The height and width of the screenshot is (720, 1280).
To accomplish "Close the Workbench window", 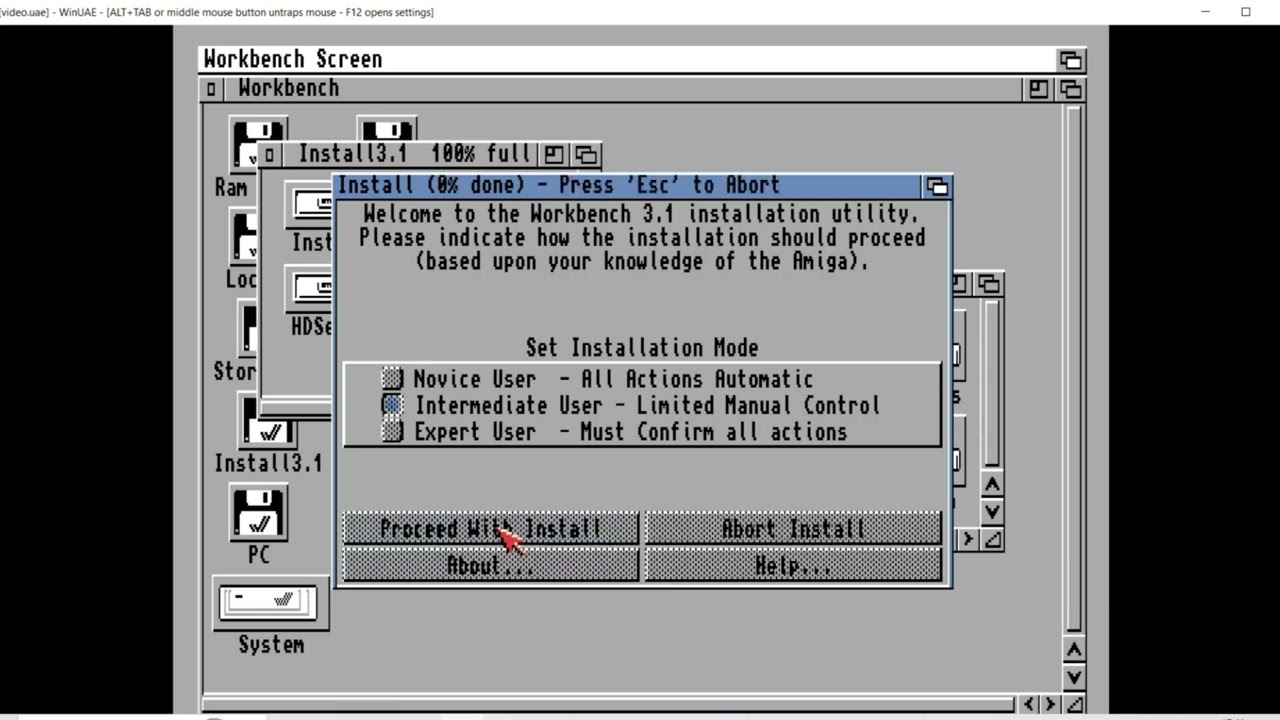I will (x=211, y=89).
